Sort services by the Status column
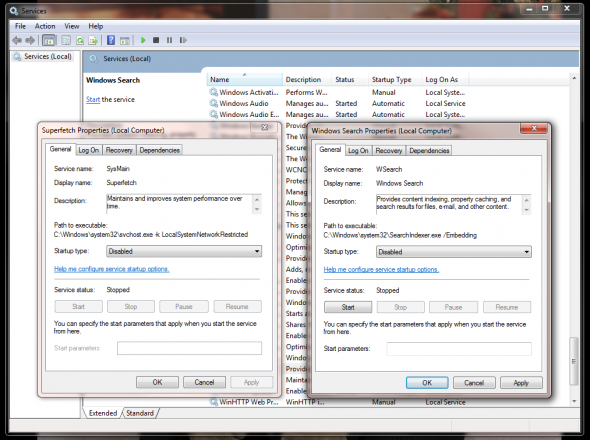Viewport: 590px width, 440px height. click(350, 79)
